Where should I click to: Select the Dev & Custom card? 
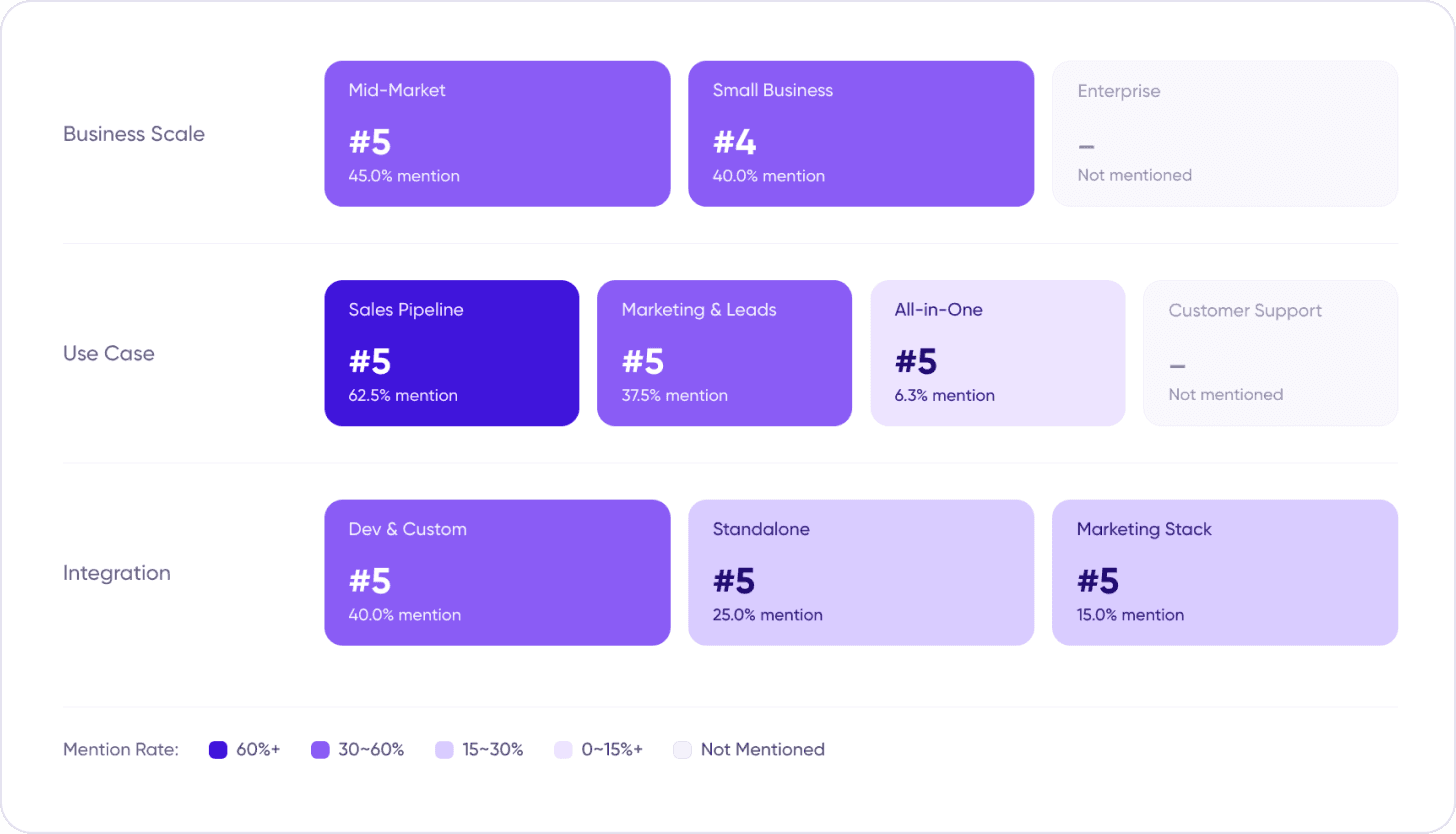497,573
